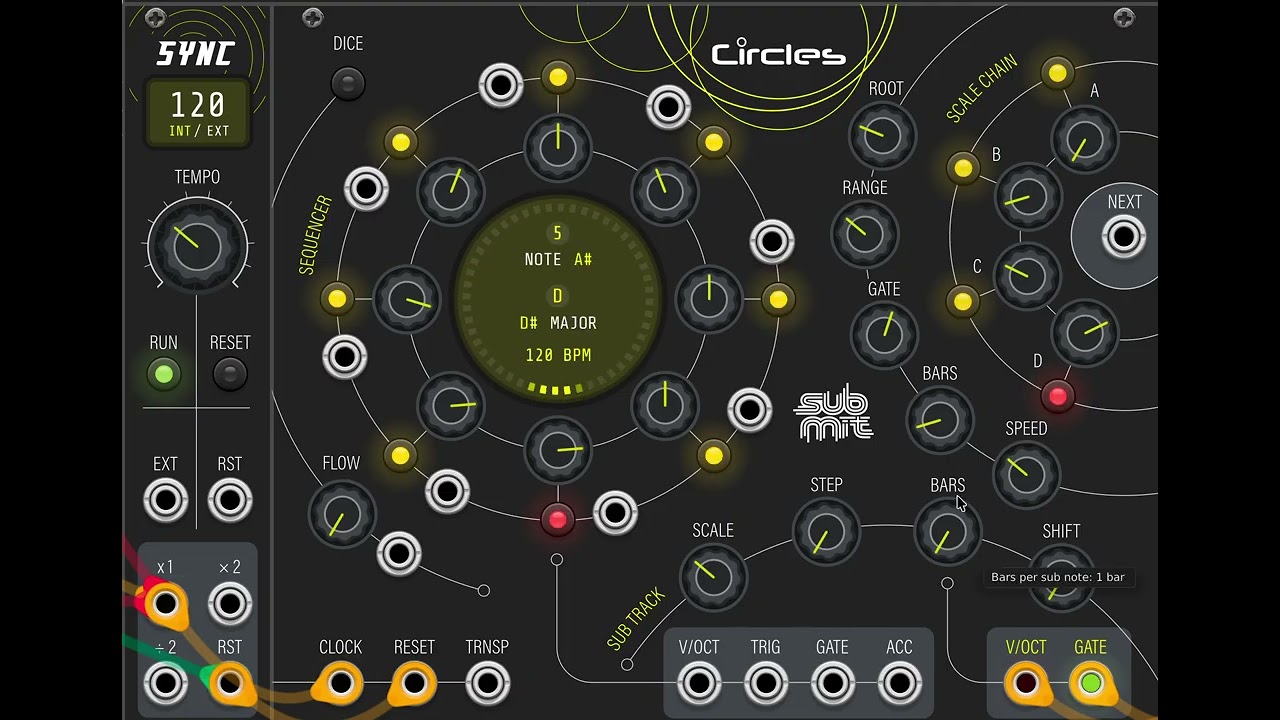Click the ÷2 clock output jack
The image size is (1280, 720).
(x=165, y=684)
